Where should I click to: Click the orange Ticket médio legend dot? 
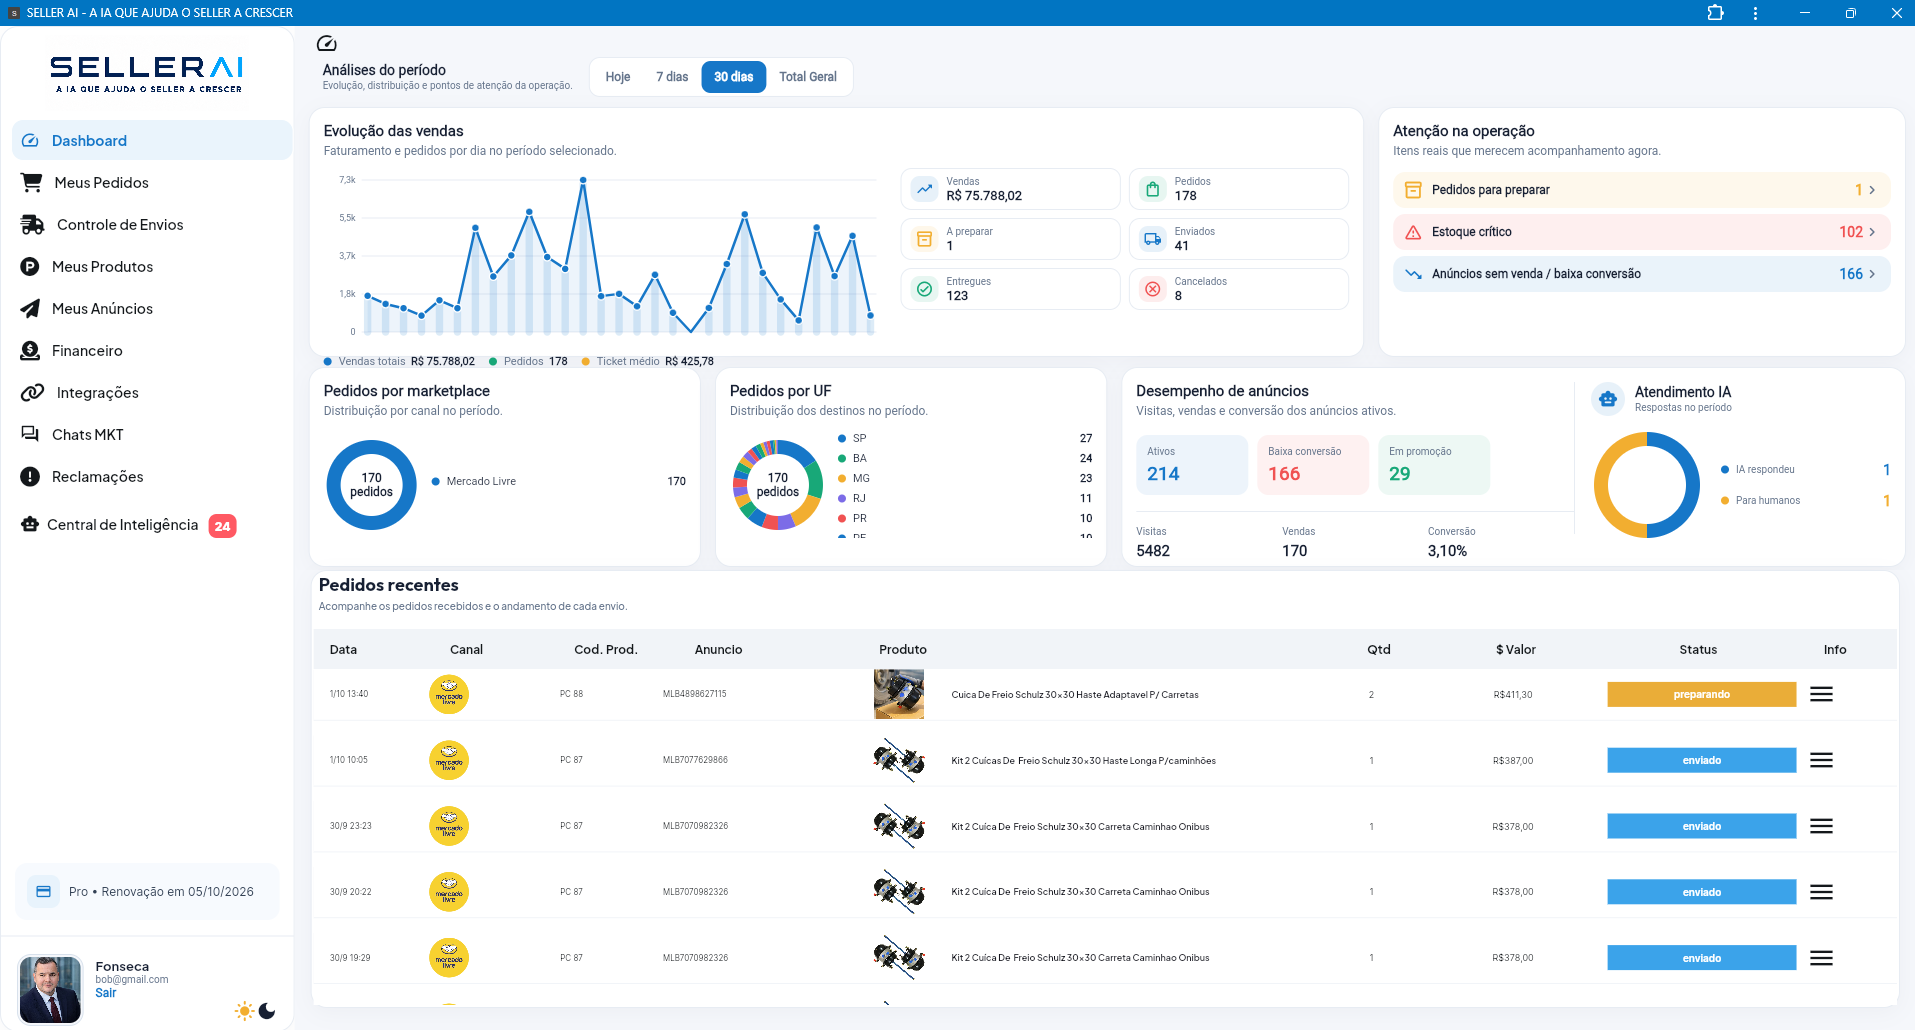click(x=586, y=362)
